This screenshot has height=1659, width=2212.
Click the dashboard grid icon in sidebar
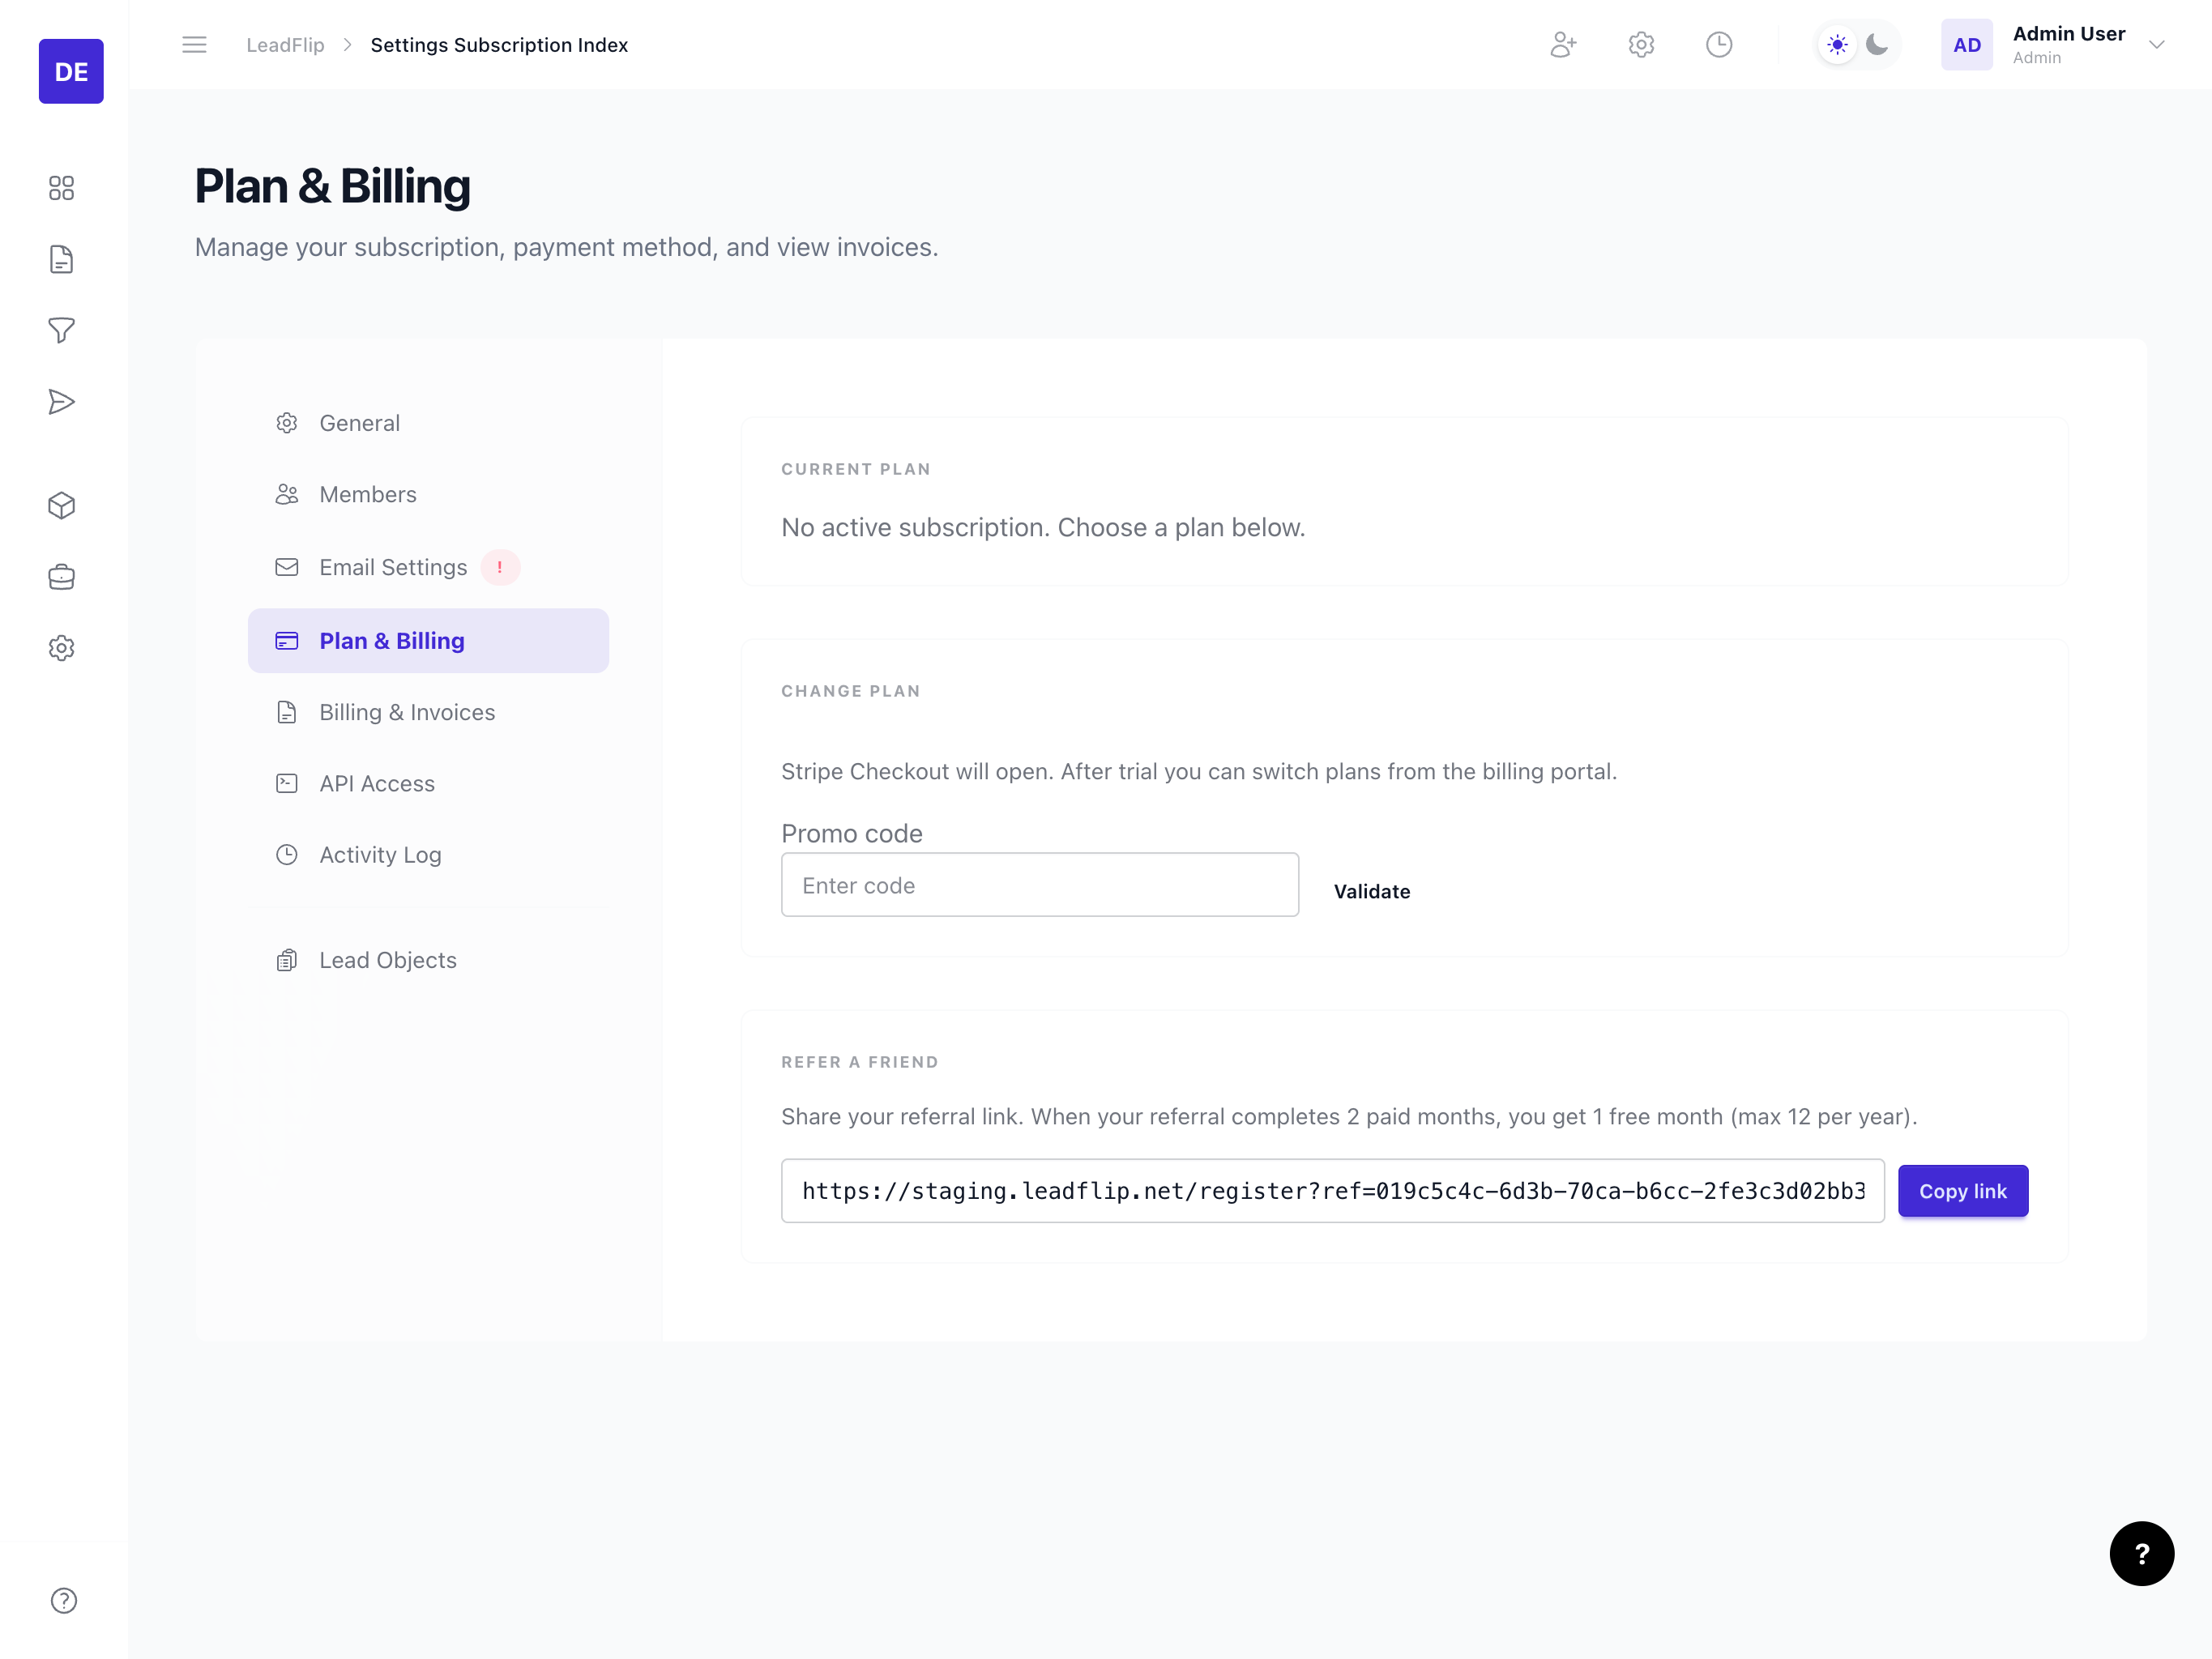point(61,188)
